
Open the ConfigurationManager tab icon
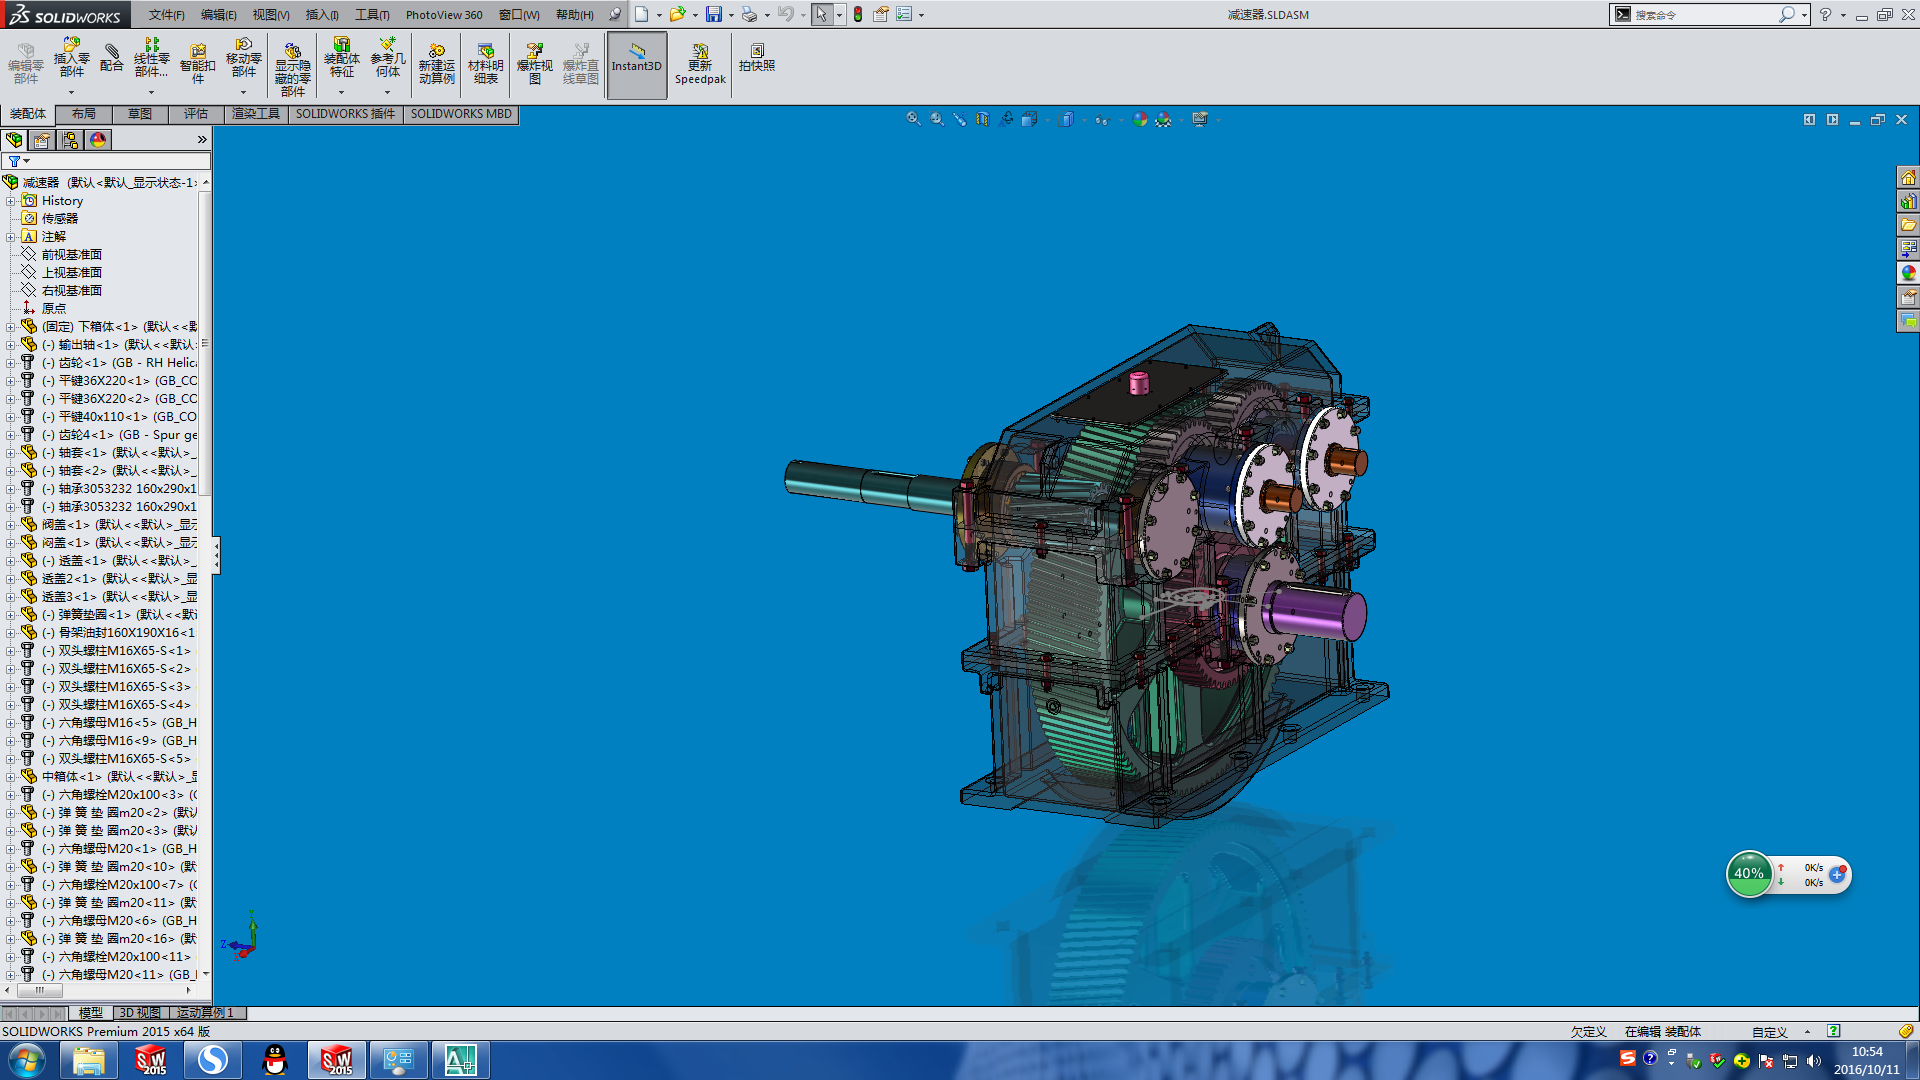coord(70,140)
